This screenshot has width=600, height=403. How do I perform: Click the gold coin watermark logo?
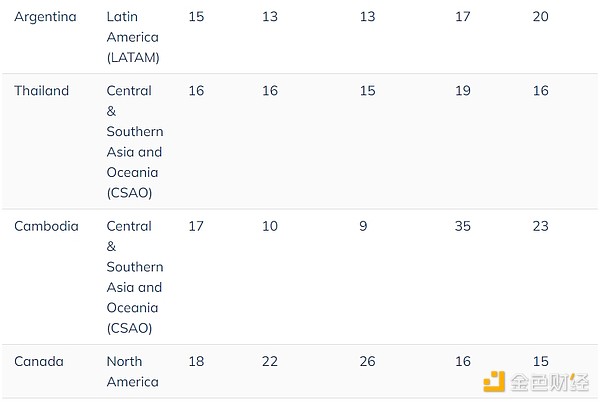point(496,381)
